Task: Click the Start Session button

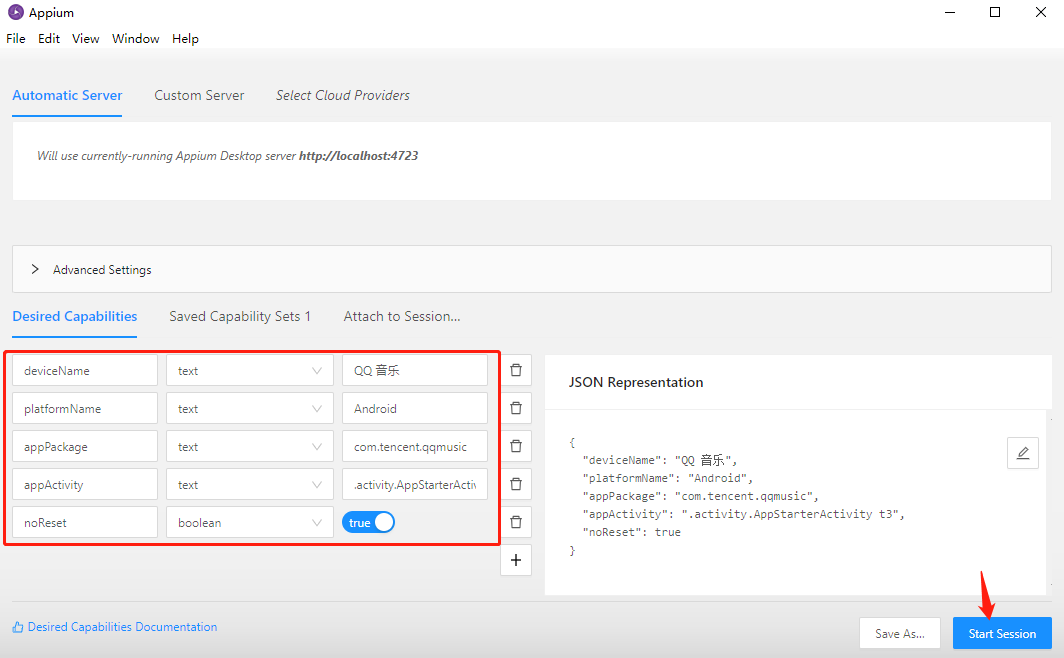Action: pos(1002,634)
